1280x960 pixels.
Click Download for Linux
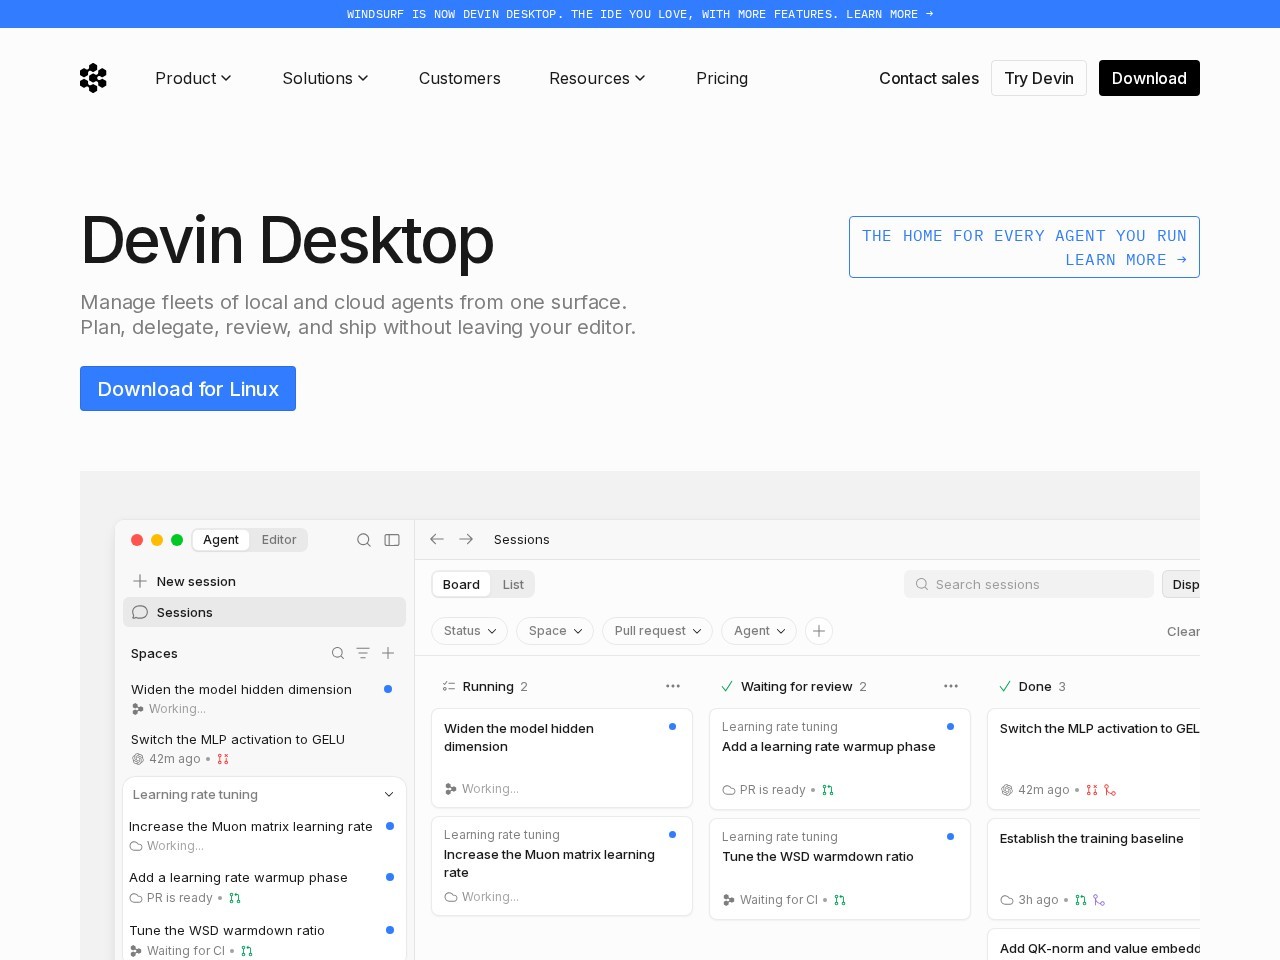click(188, 389)
